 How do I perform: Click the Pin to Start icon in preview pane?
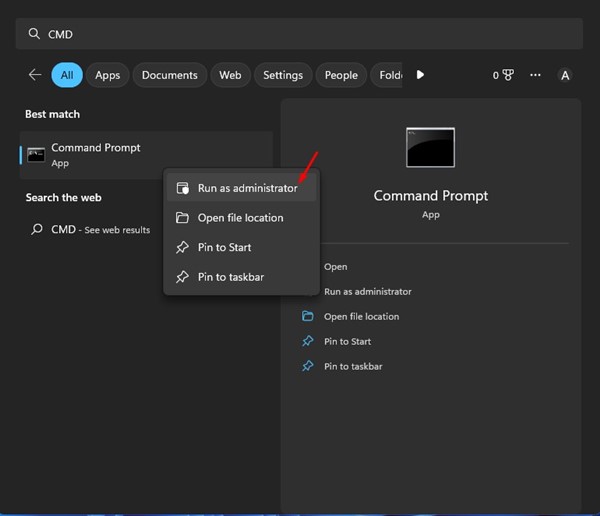point(308,341)
